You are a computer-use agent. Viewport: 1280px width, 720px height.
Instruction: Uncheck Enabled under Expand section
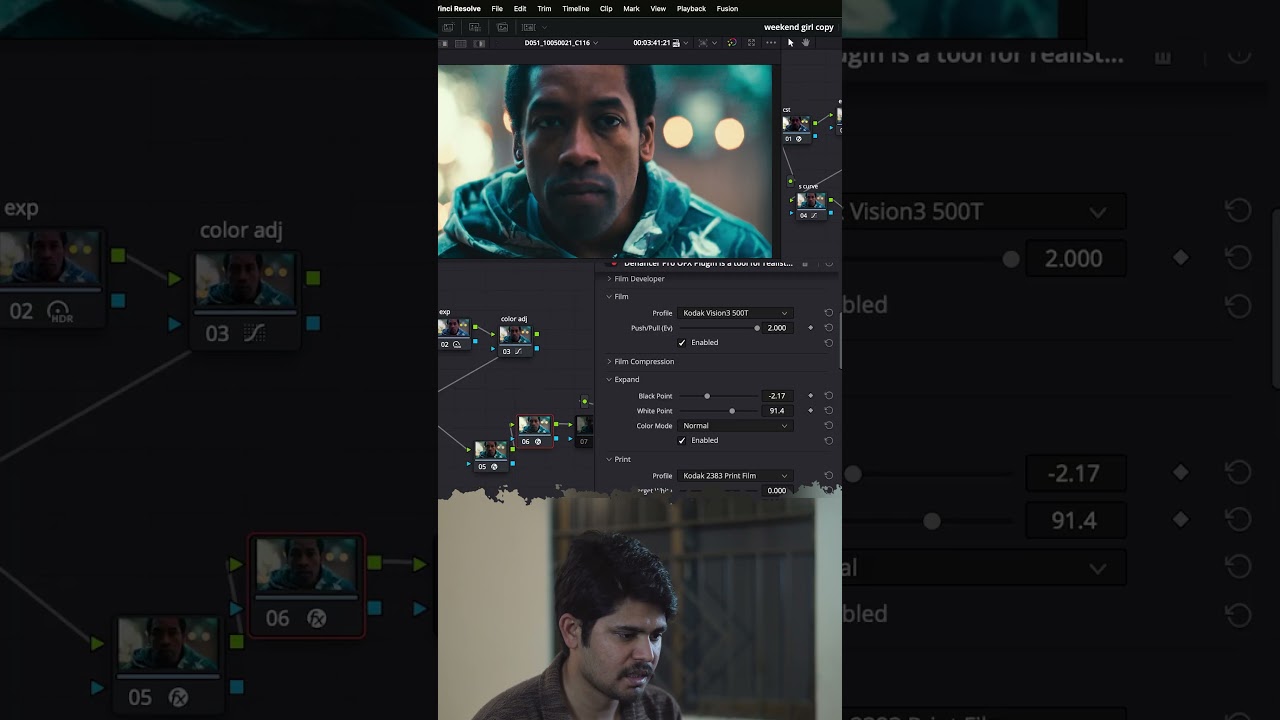coord(682,440)
